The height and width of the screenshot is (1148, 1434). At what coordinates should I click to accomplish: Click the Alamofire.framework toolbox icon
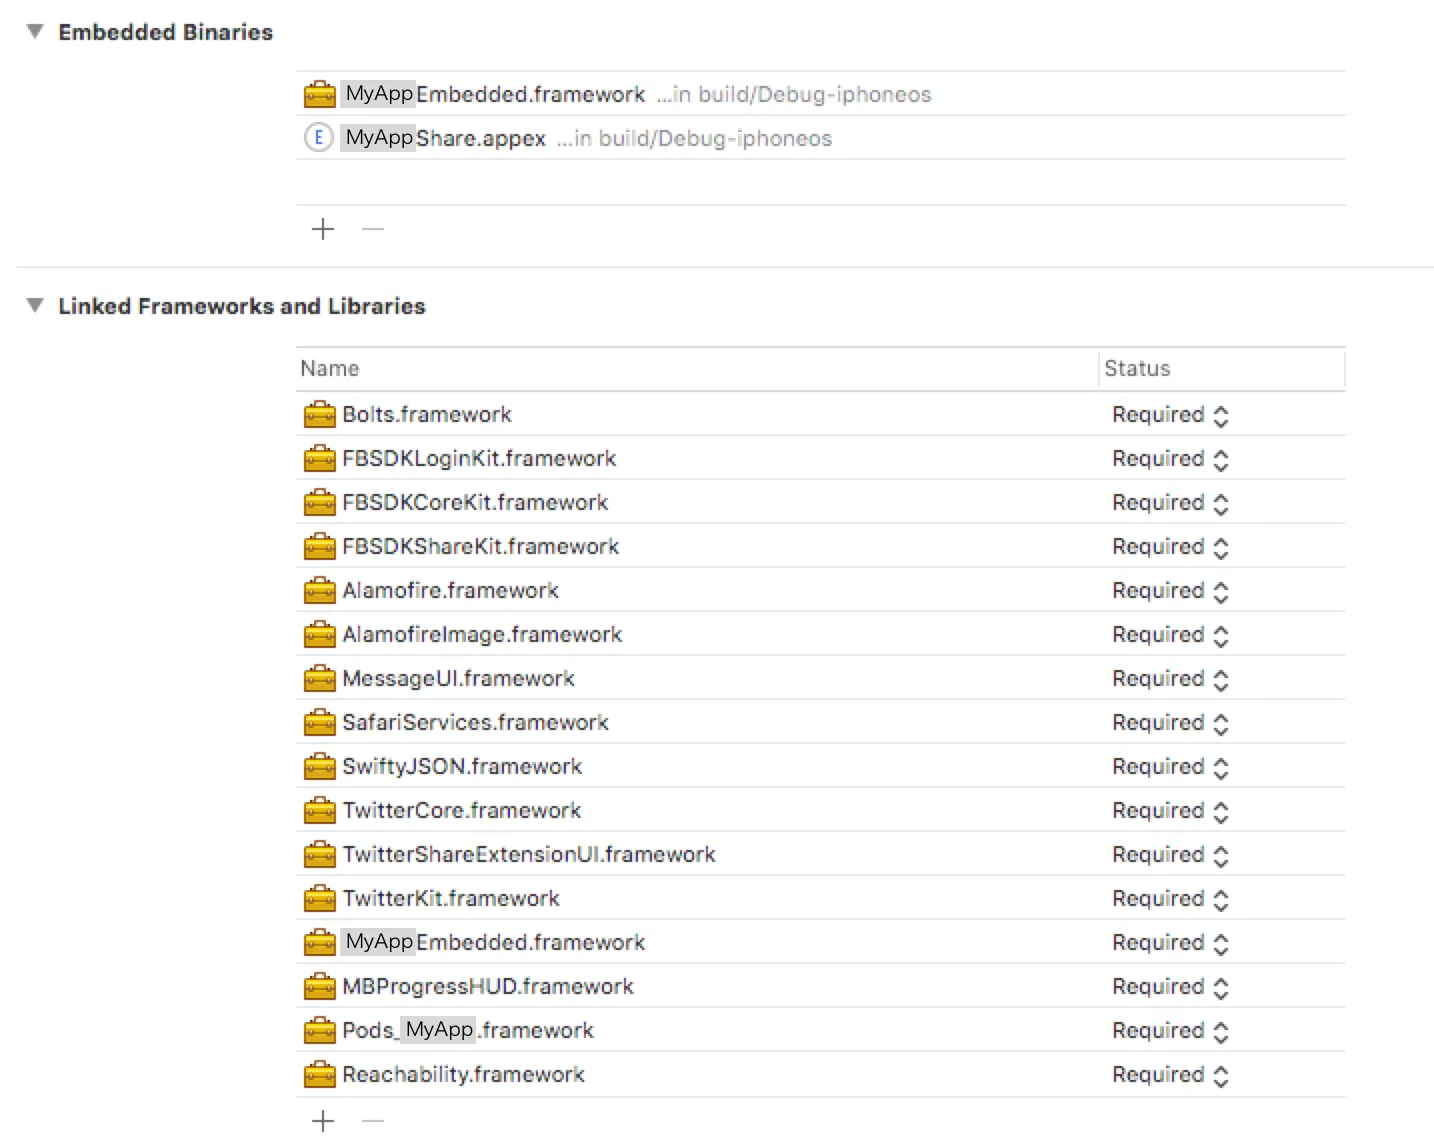pyautogui.click(x=319, y=591)
